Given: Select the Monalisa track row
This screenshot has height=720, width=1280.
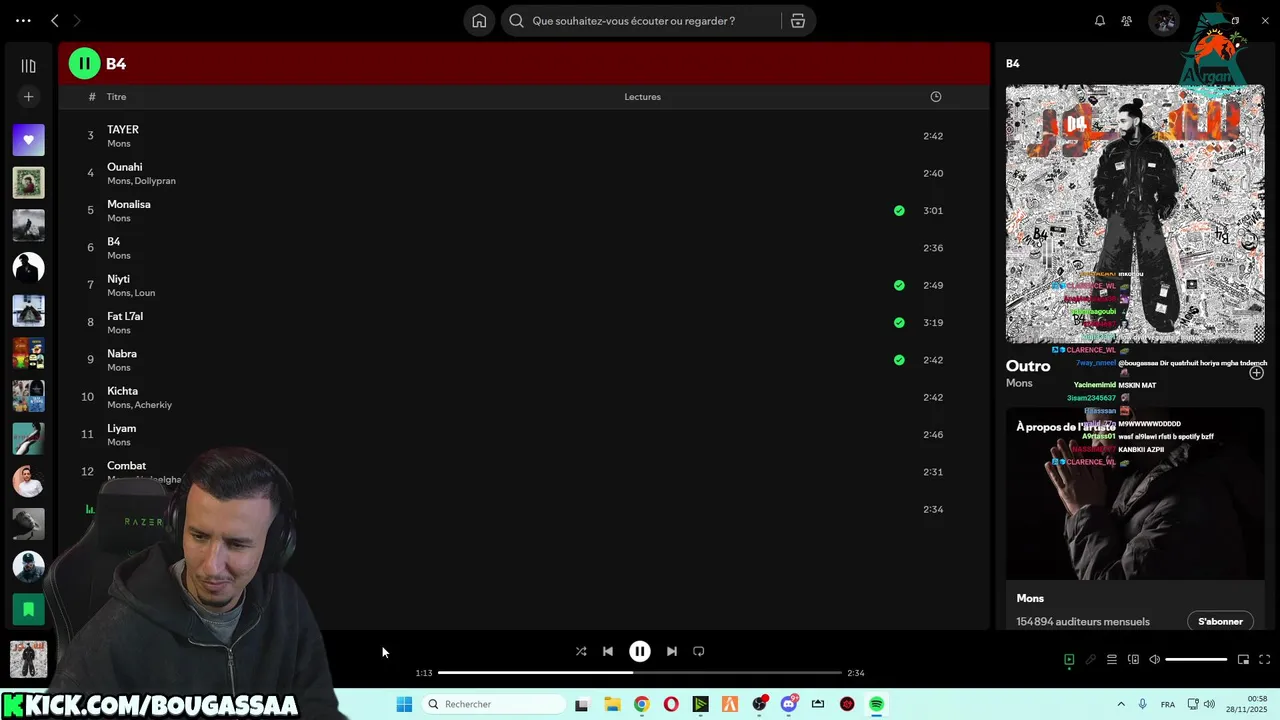Looking at the screenshot, I should 523,211.
